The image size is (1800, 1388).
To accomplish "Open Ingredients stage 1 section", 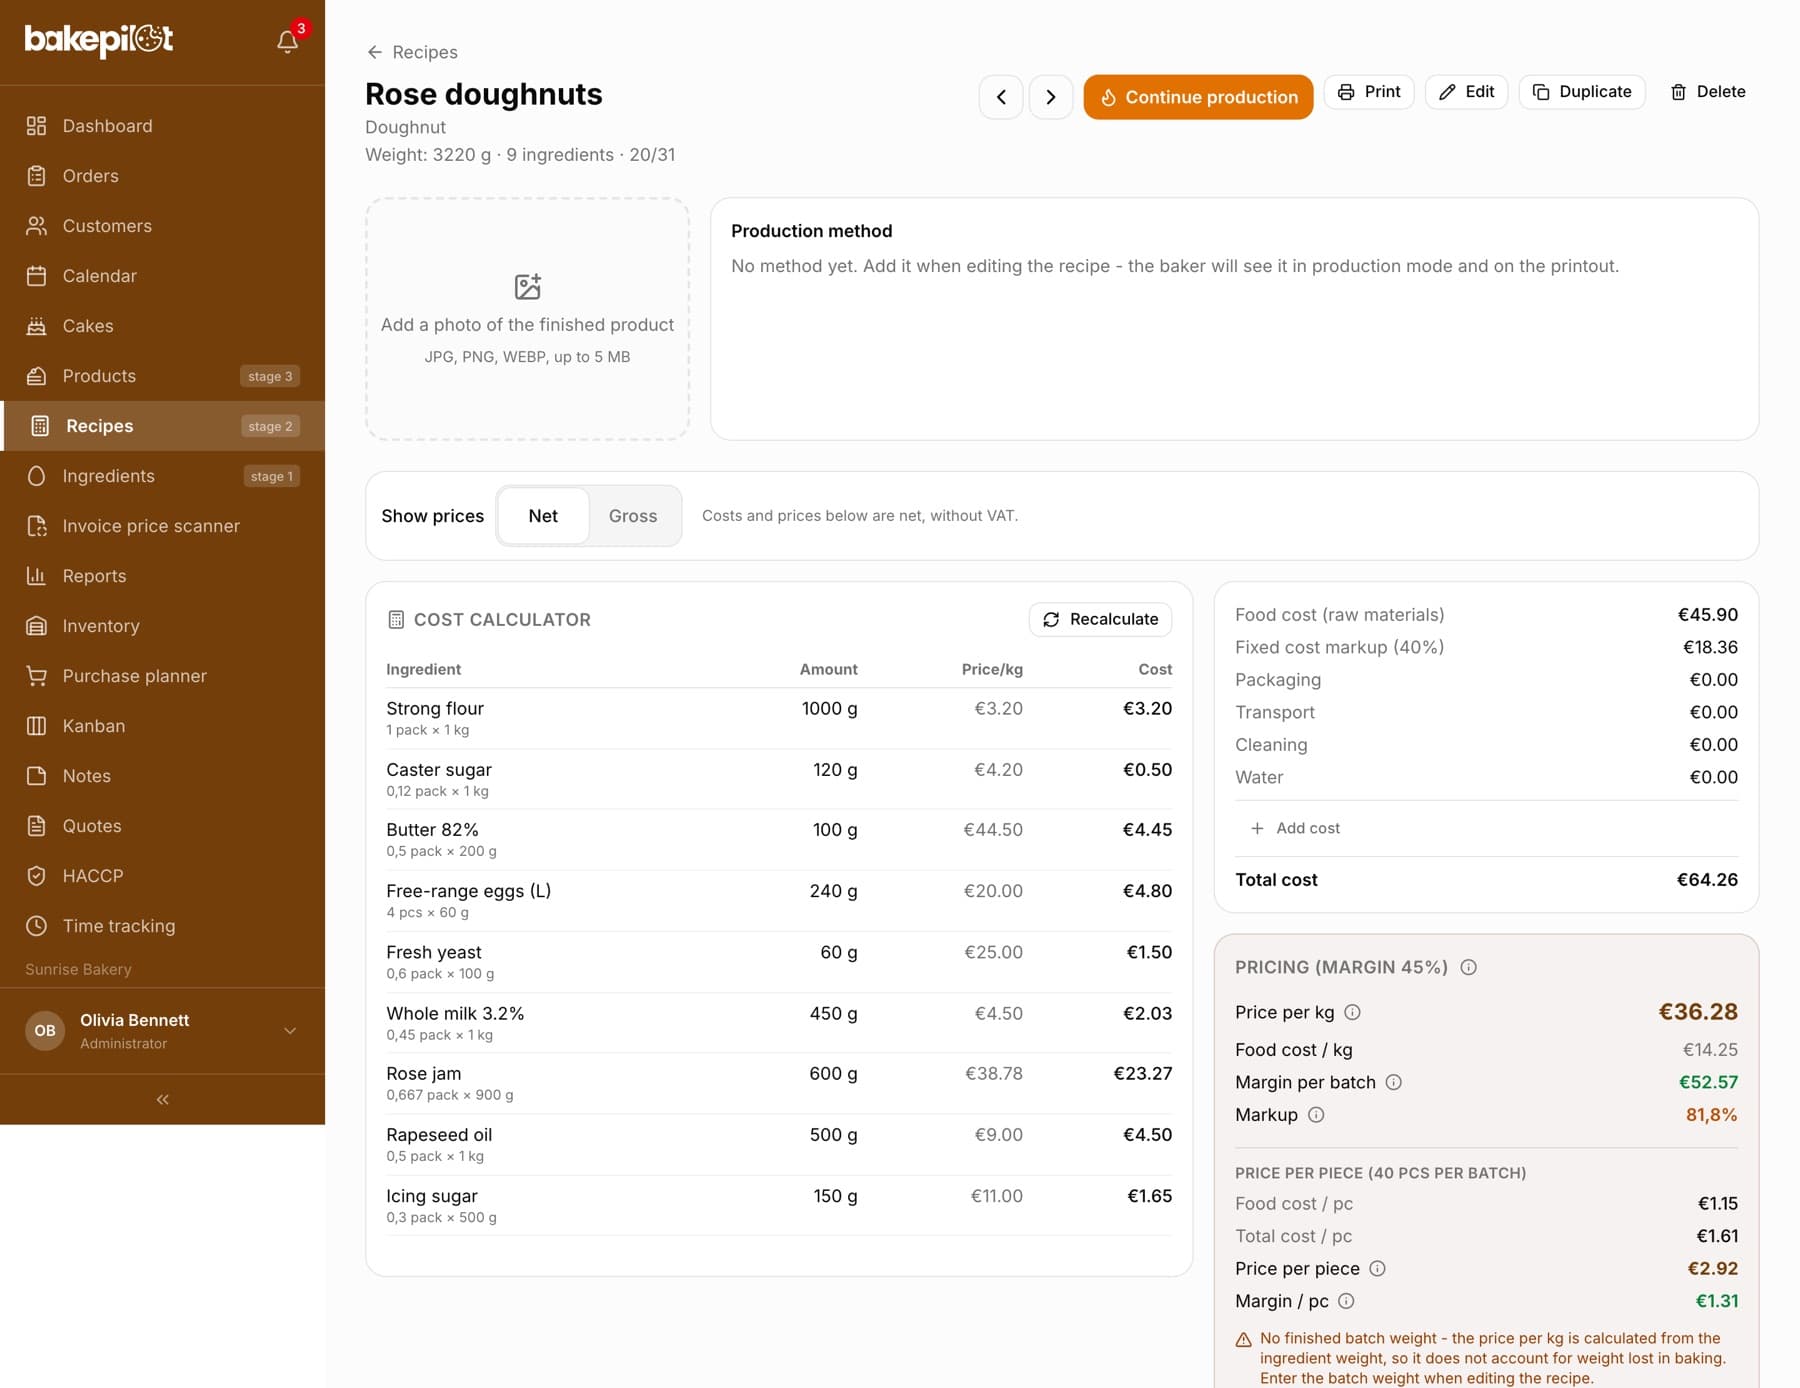I will coord(162,476).
